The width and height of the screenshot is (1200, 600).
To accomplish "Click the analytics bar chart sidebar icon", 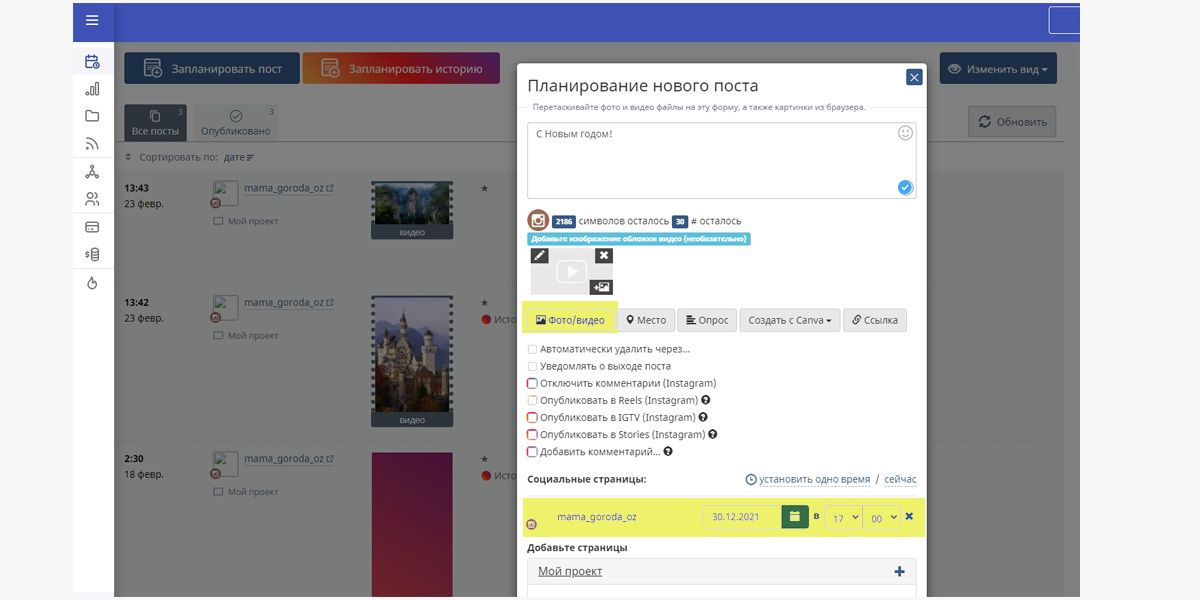I will (92, 89).
